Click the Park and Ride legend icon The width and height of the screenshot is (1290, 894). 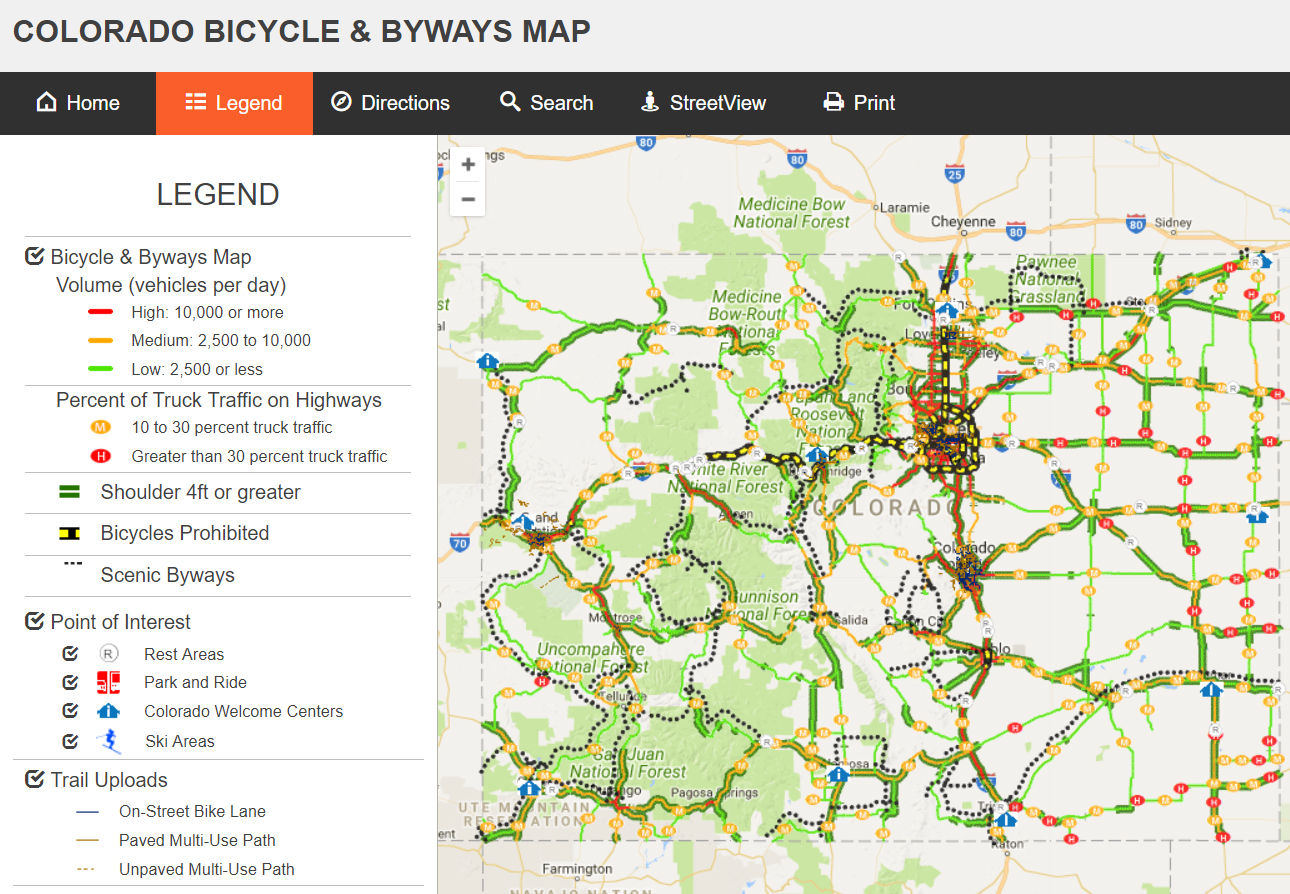point(109,683)
